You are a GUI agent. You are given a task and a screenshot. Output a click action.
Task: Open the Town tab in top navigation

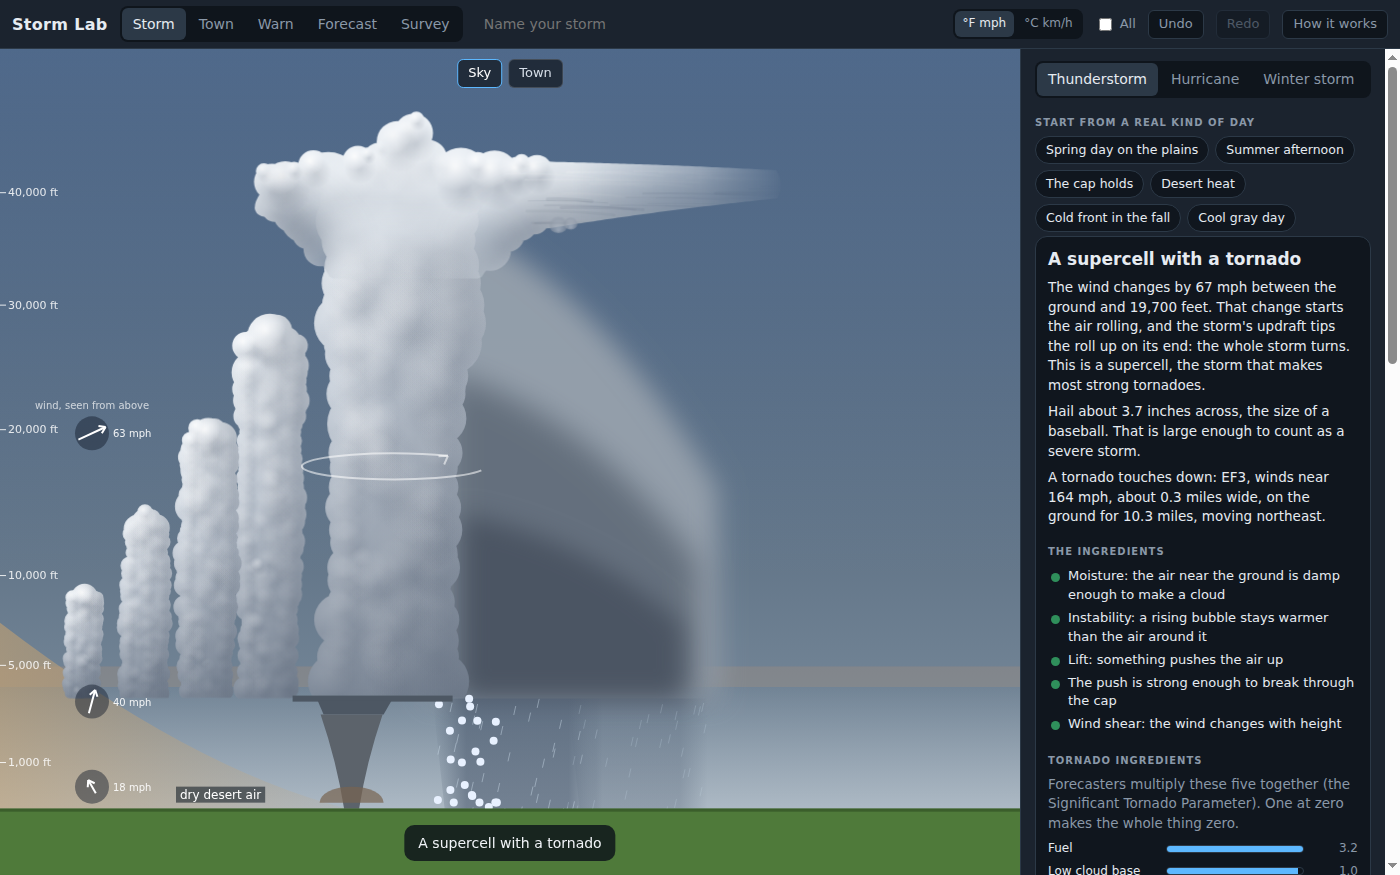[x=216, y=24]
